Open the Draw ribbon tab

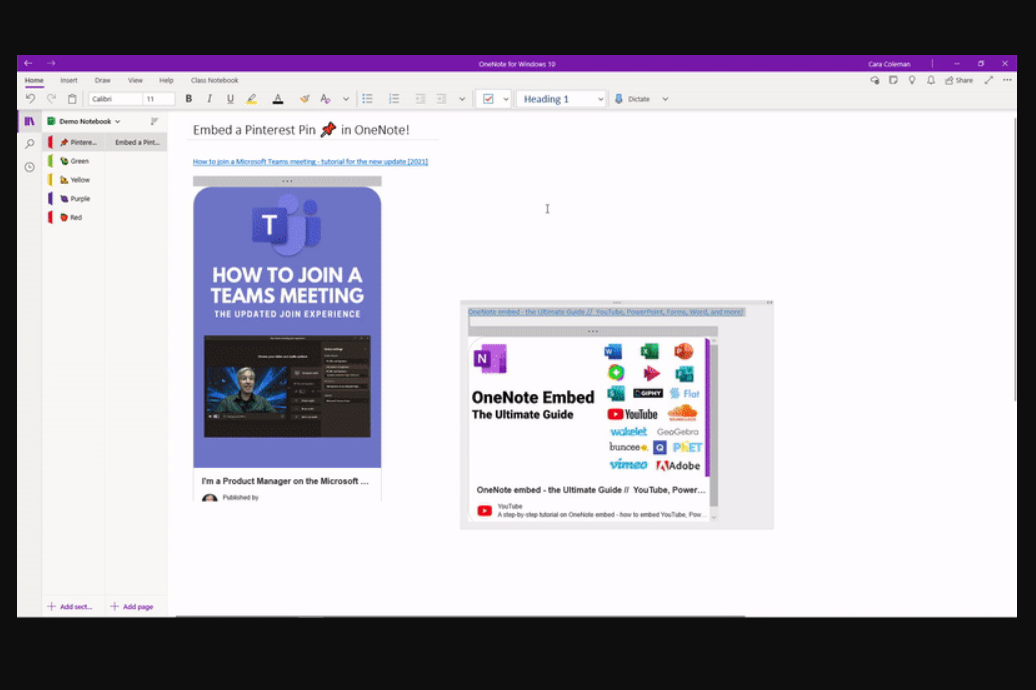coord(102,81)
